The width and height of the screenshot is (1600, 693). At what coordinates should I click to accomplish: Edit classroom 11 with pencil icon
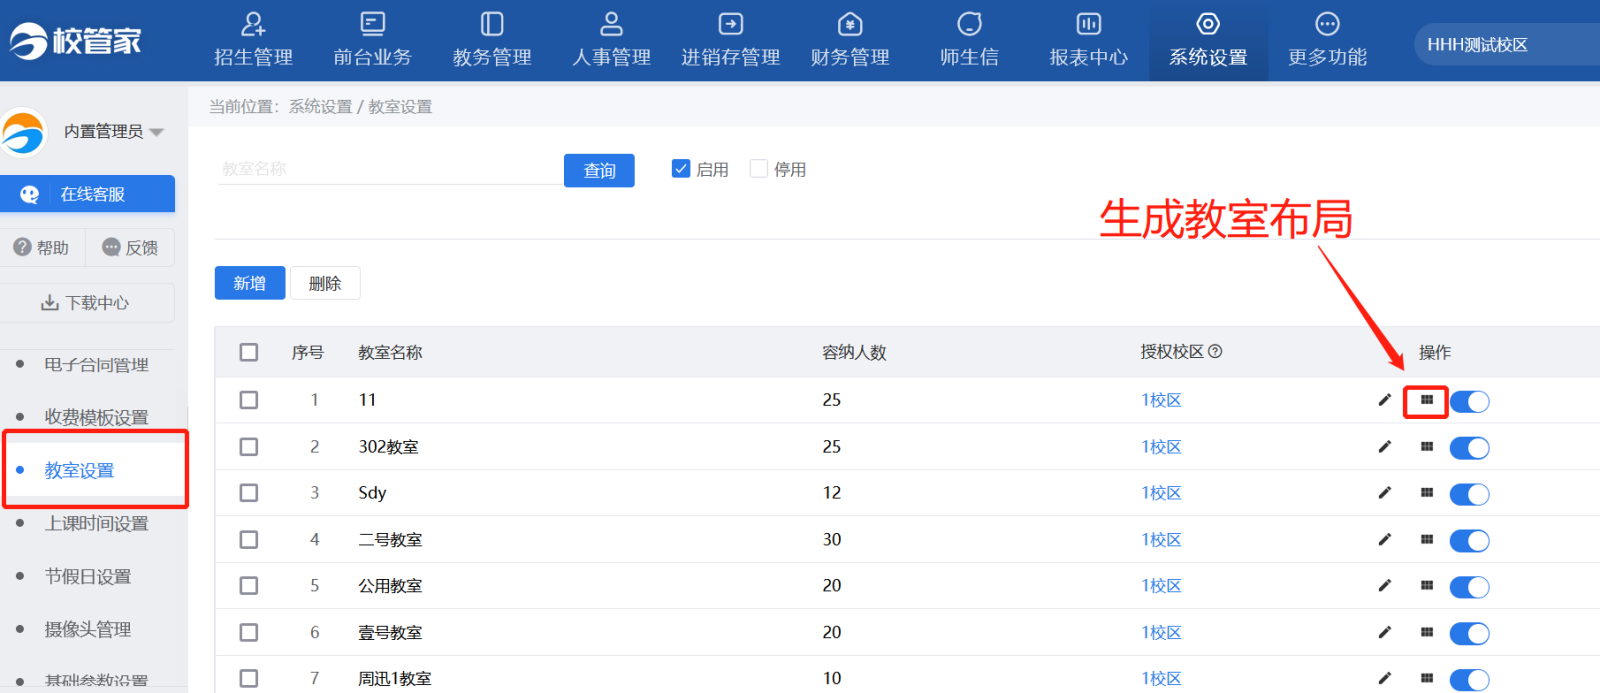[1384, 400]
